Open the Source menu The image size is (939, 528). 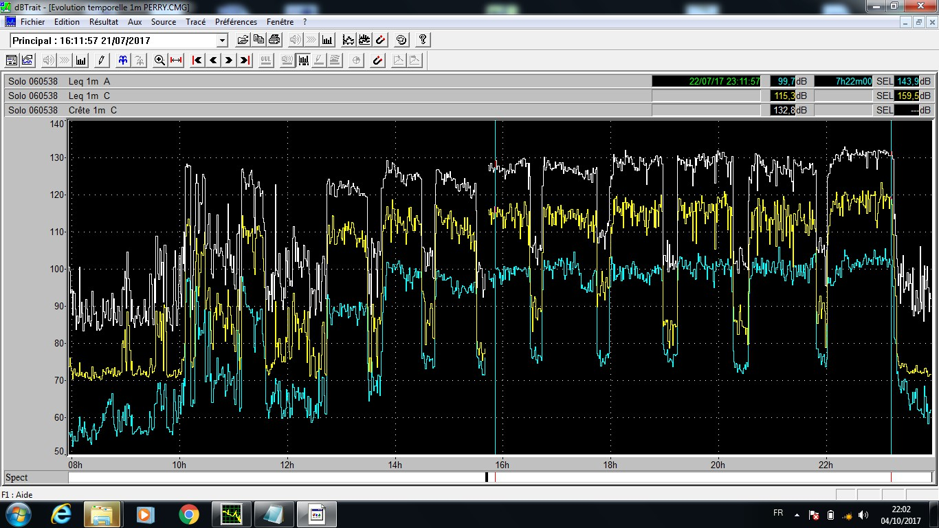click(x=163, y=22)
